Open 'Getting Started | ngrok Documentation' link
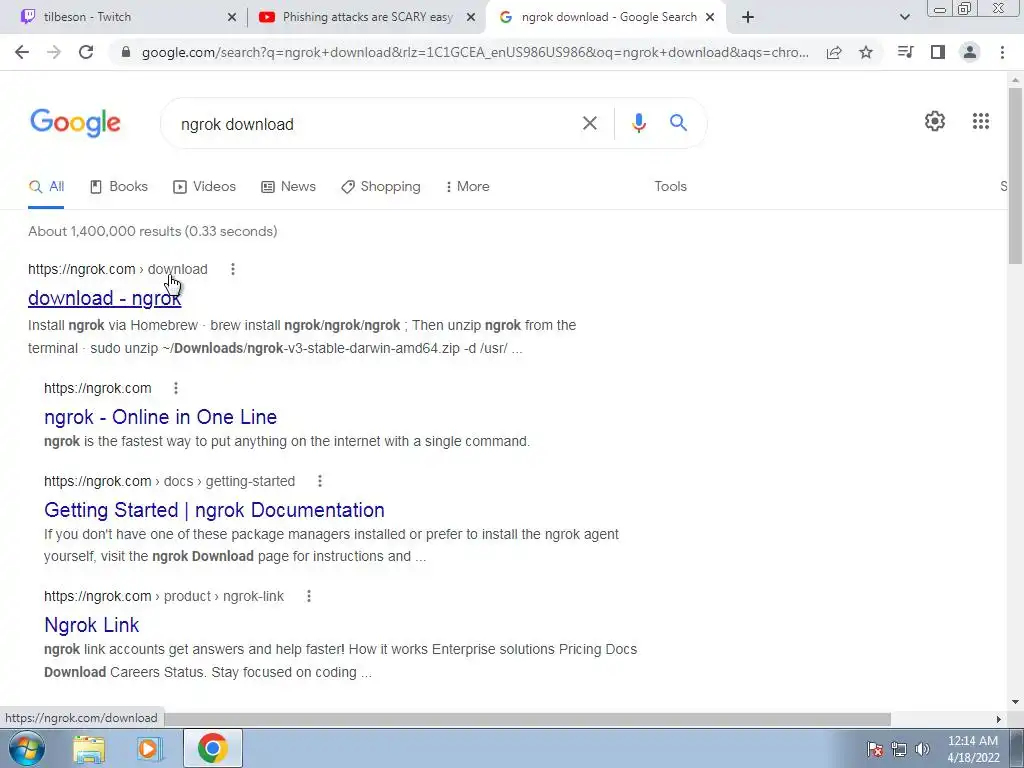Screen dimensions: 1024x768 214,509
